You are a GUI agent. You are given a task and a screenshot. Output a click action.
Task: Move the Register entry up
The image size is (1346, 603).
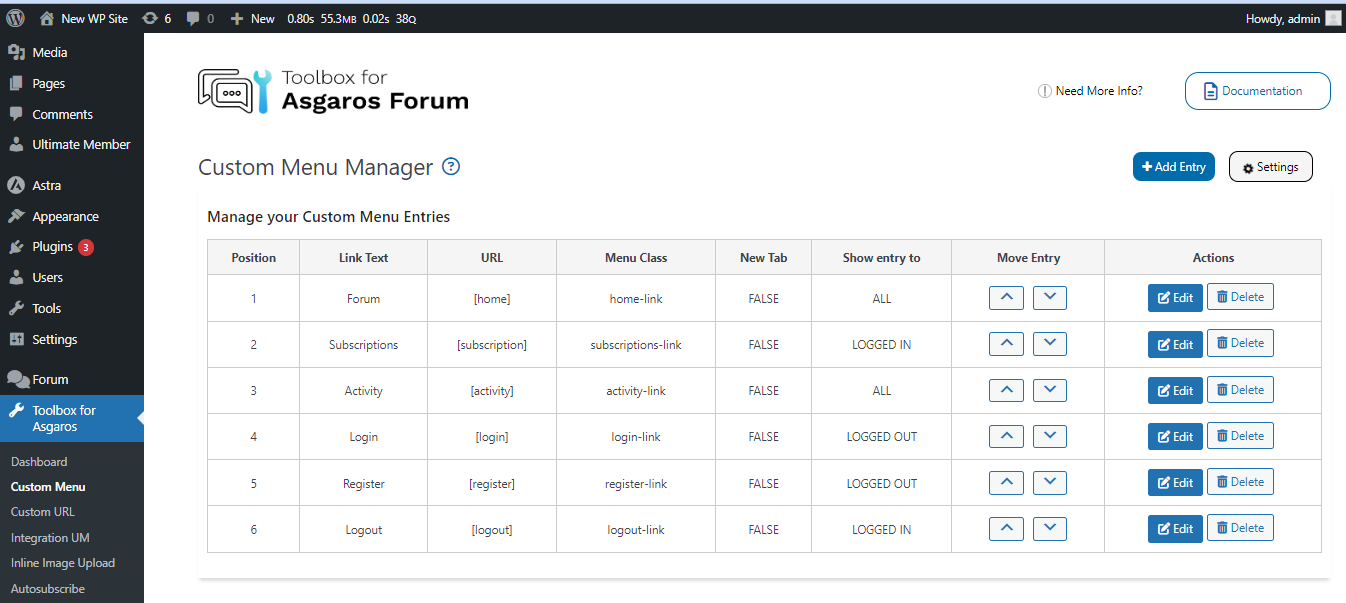point(1006,482)
